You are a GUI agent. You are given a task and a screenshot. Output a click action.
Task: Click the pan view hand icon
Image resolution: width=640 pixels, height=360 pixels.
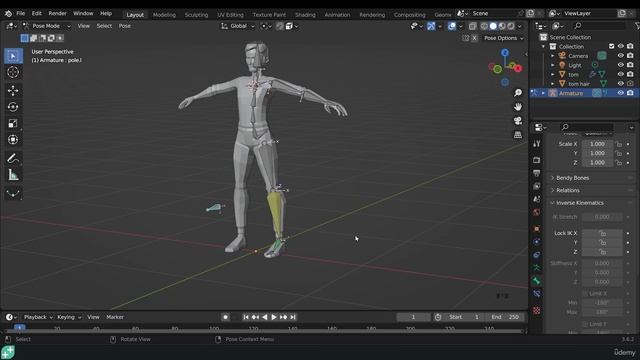518,107
